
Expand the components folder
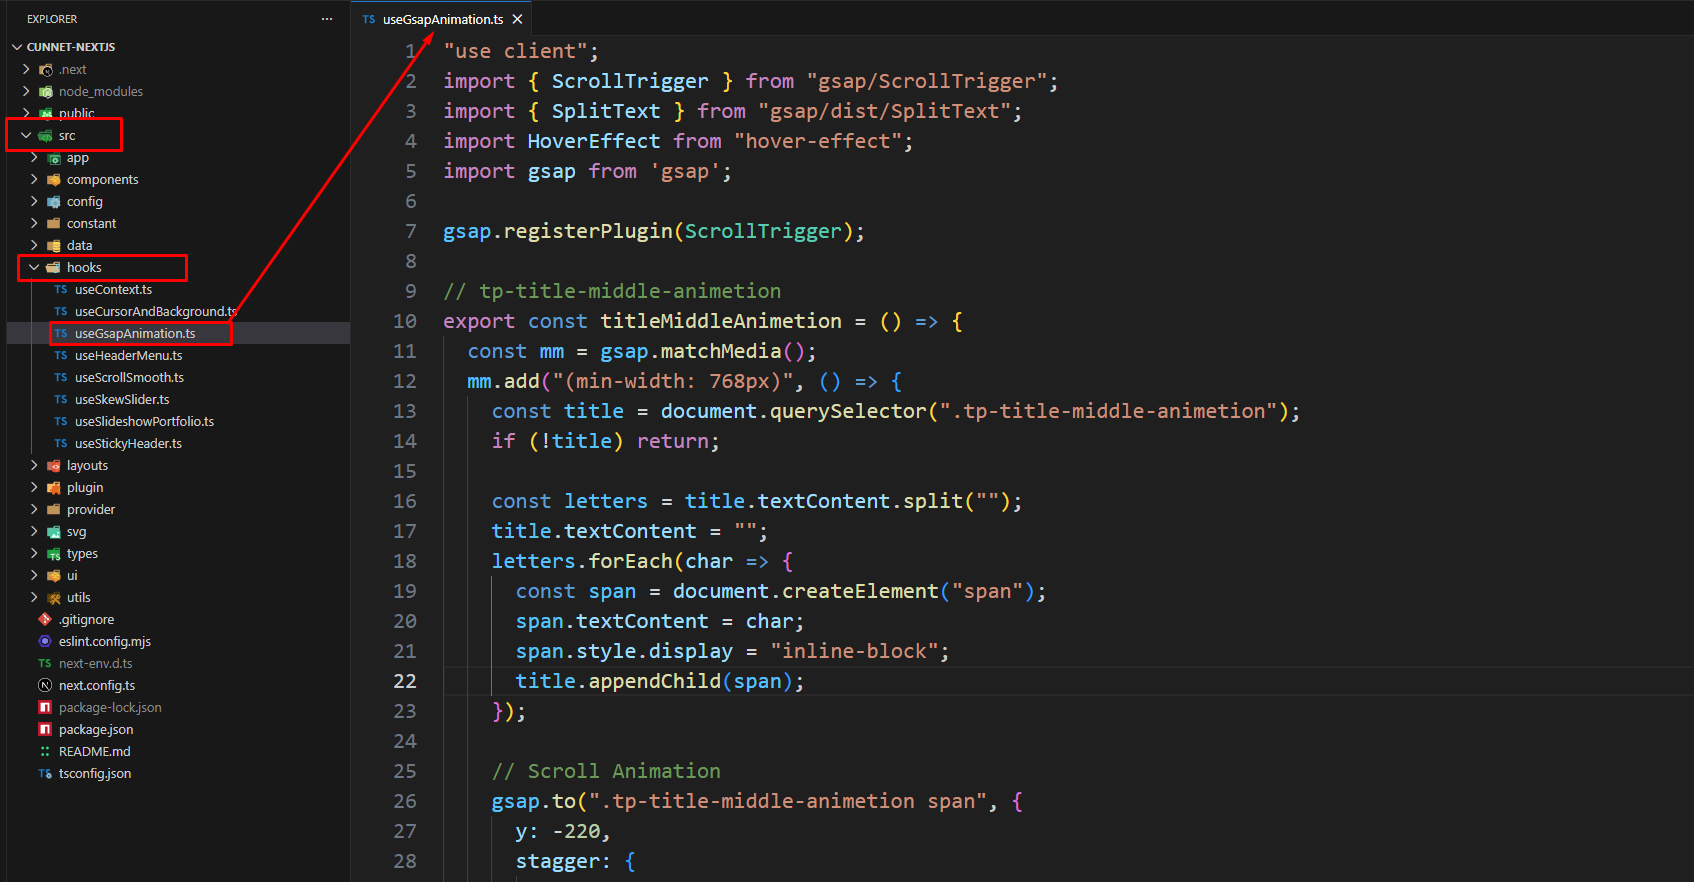tap(102, 180)
